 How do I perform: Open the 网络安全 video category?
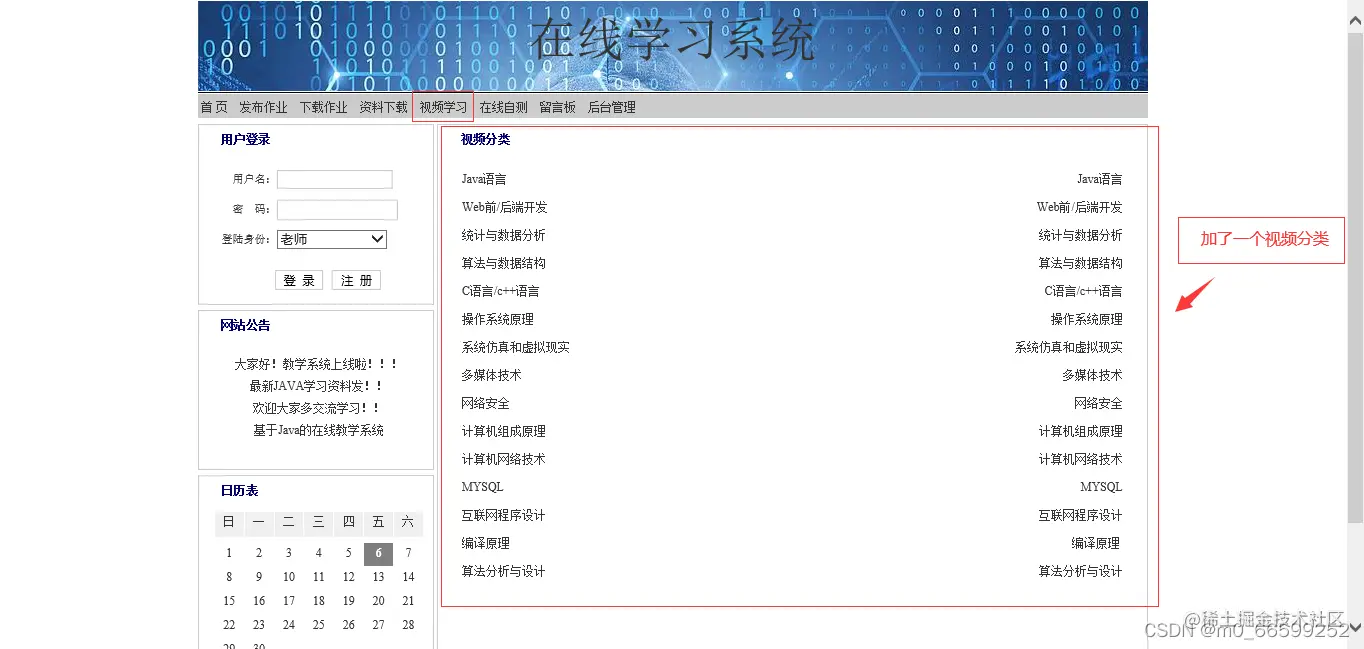tap(484, 403)
